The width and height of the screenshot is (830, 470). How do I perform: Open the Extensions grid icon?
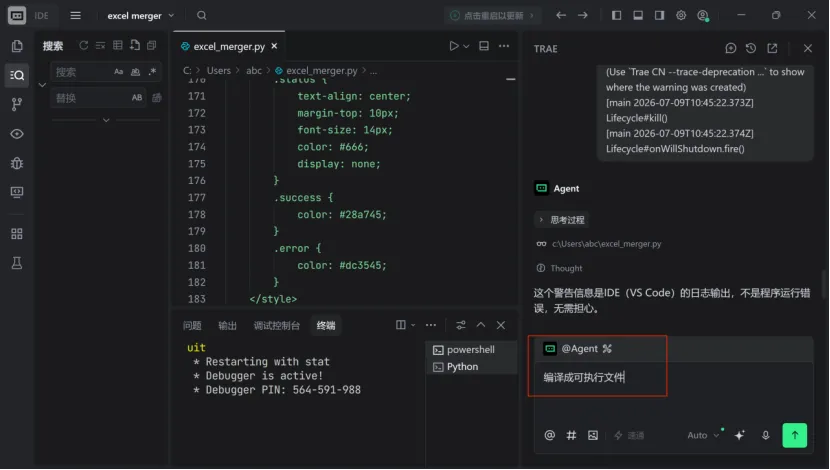pos(17,234)
